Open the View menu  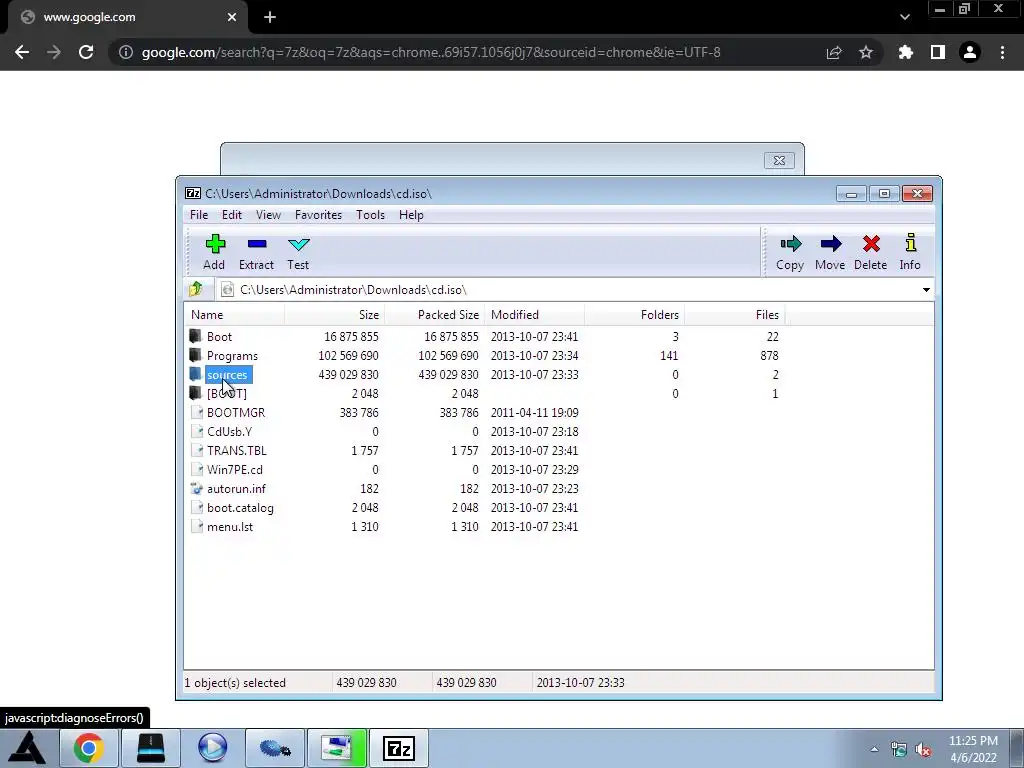pyautogui.click(x=268, y=215)
